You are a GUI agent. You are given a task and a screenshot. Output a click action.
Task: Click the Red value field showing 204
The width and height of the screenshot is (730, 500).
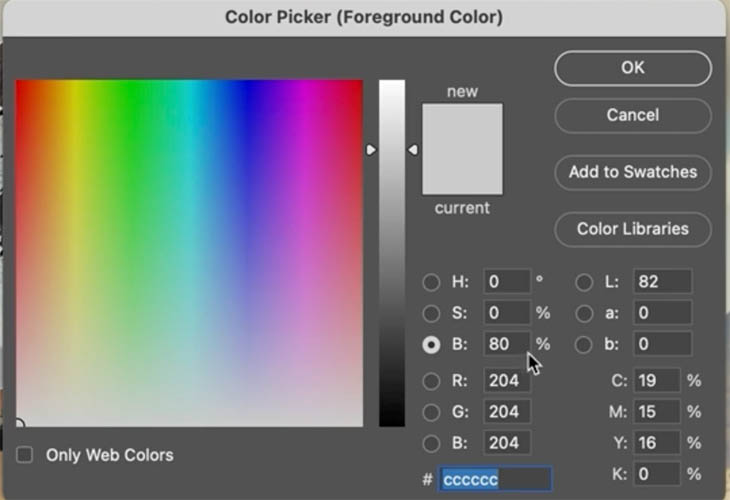click(507, 381)
